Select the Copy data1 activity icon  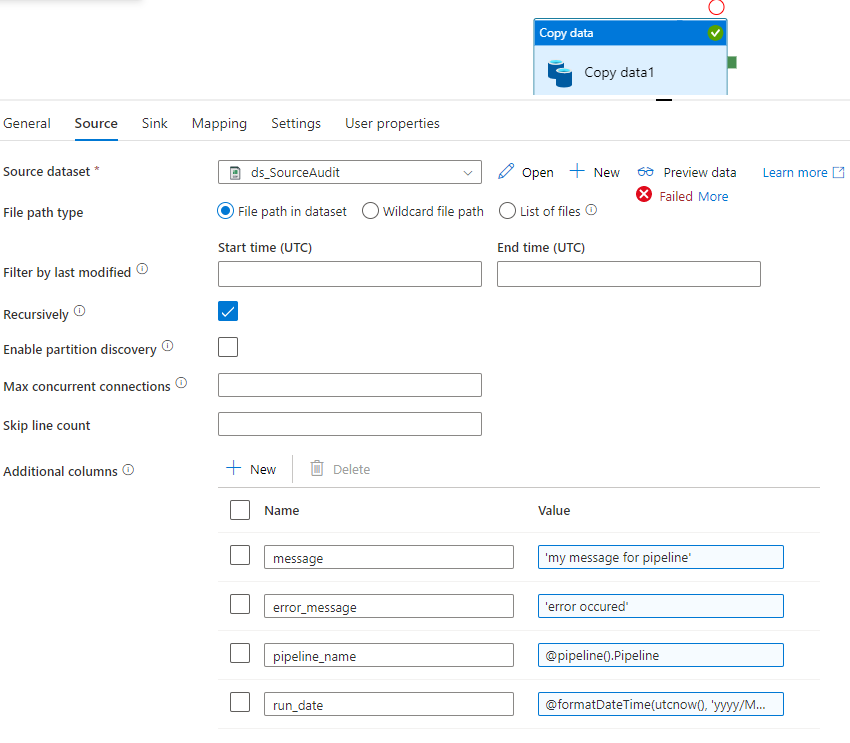pos(561,72)
